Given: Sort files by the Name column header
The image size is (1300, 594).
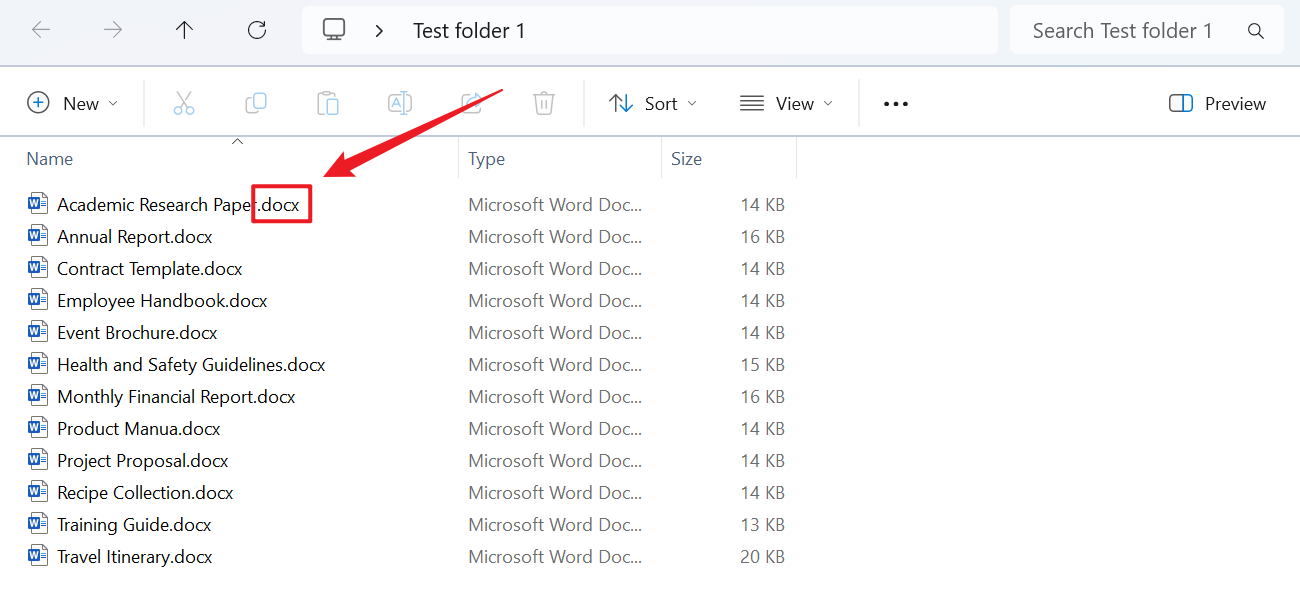Looking at the screenshot, I should 50,159.
